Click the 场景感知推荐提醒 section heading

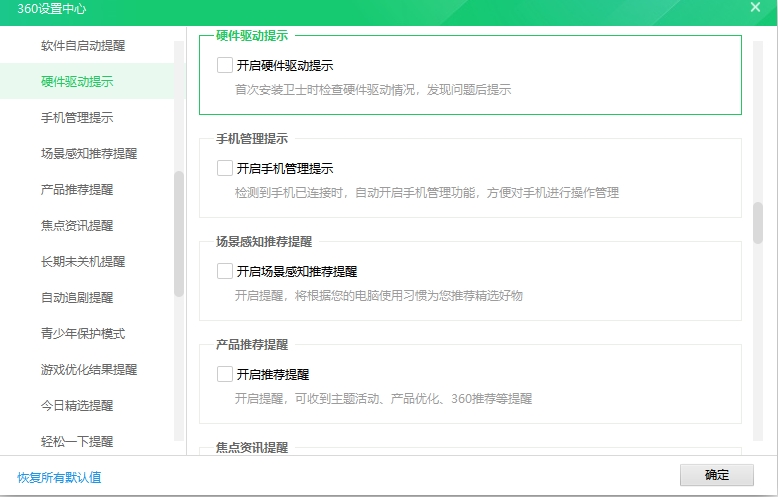(264, 242)
